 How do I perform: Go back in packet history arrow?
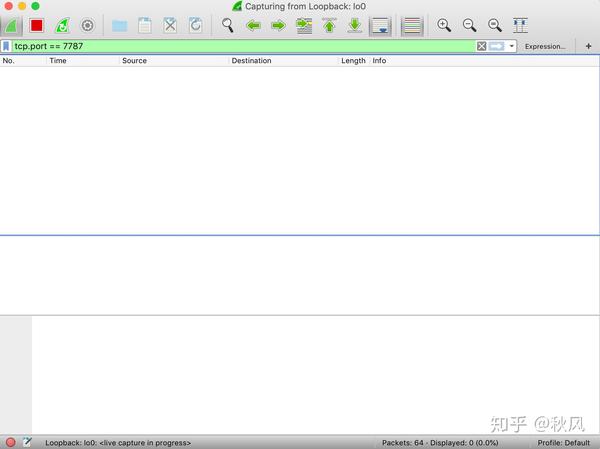coord(253,26)
